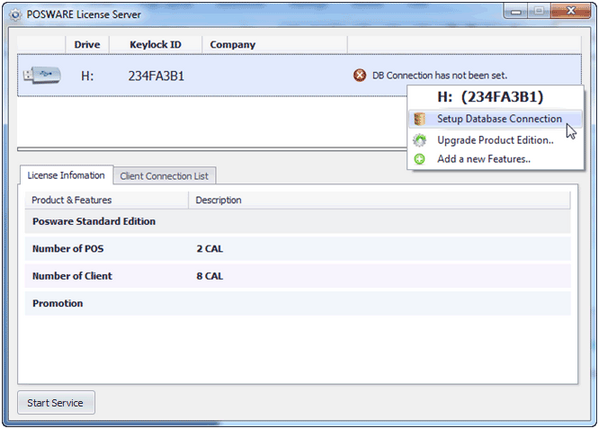Minimize the POSWARE License Server window
Image resolution: width=599 pixels, height=429 pixels.
pos(516,12)
